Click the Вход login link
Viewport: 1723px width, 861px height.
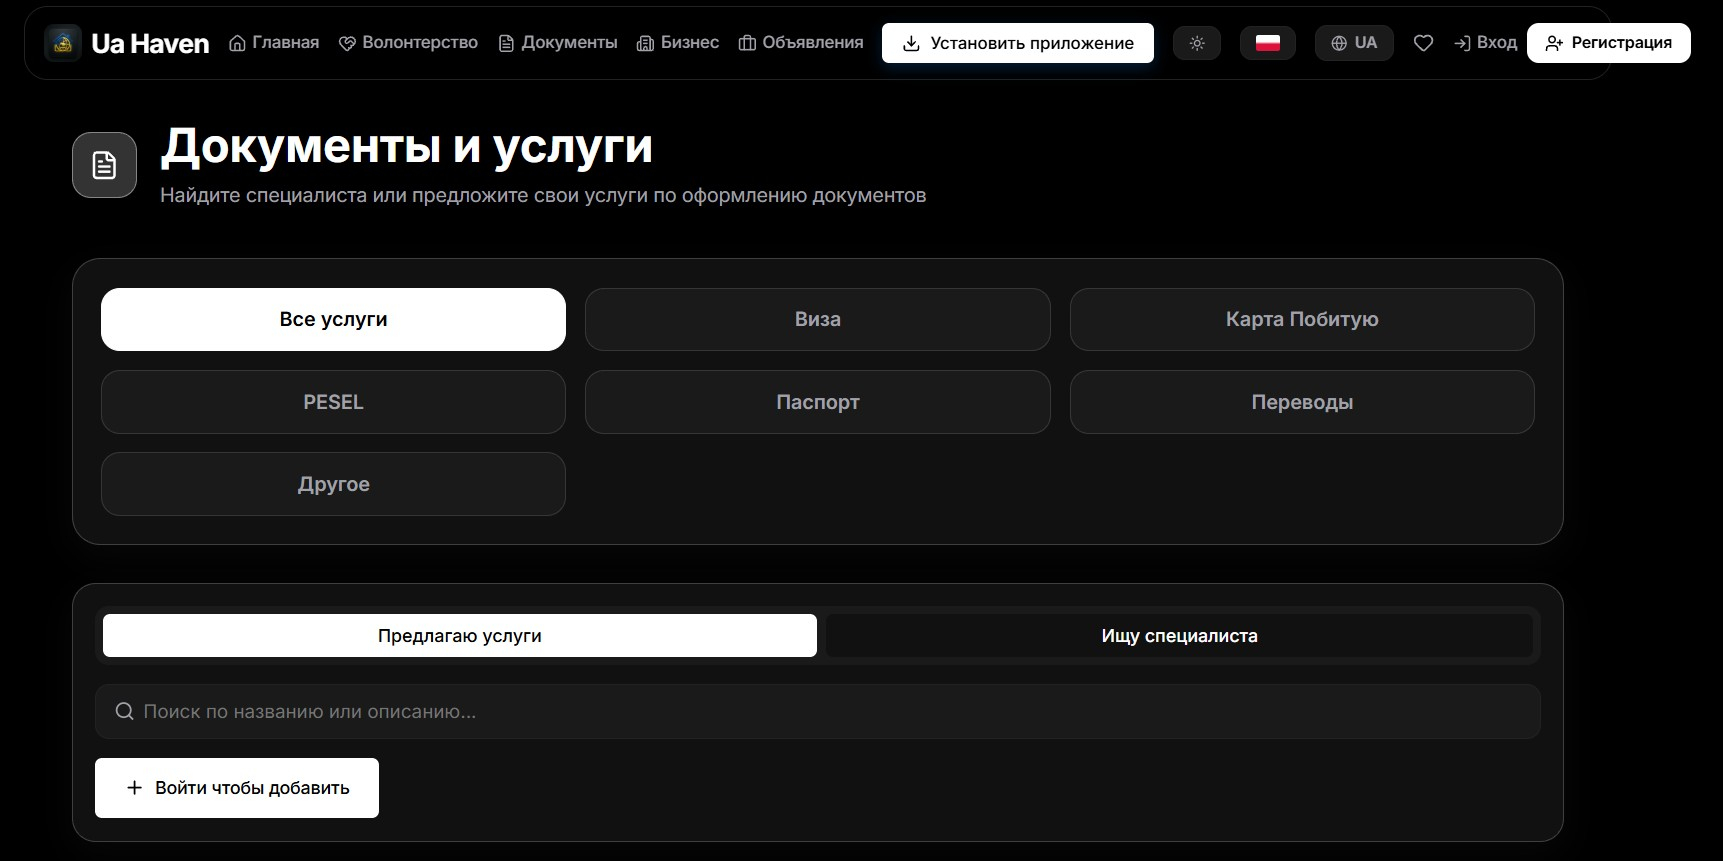coord(1485,43)
